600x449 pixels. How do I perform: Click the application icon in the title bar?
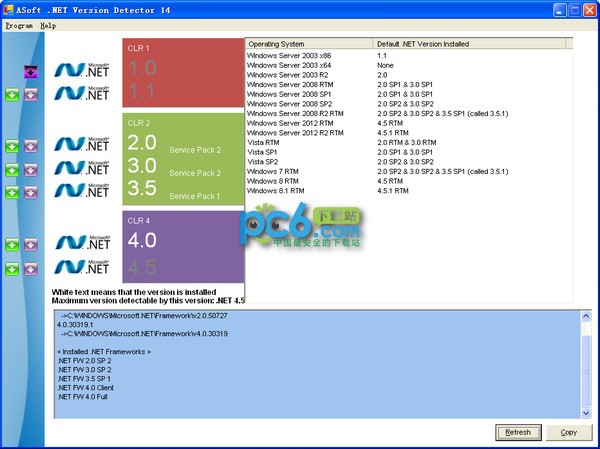8,10
